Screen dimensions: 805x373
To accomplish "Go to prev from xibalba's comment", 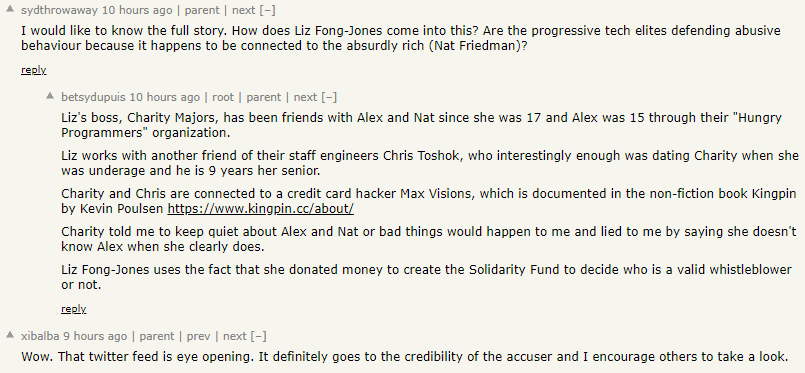I will click(x=198, y=337).
